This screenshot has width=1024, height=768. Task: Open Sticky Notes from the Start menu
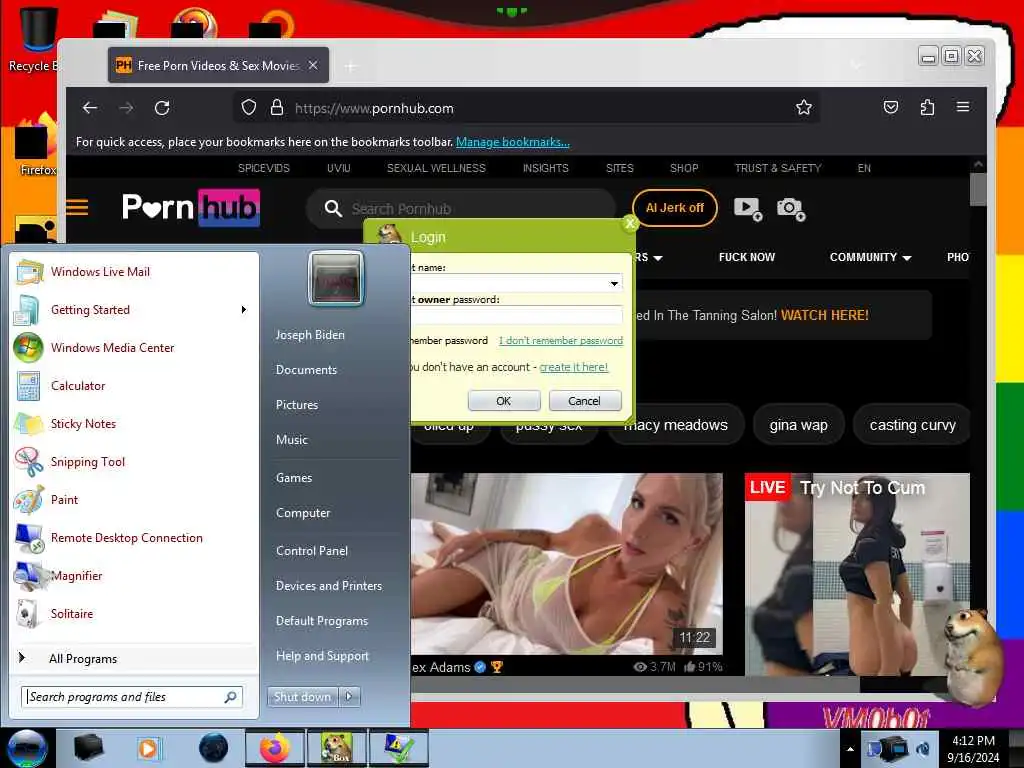134,424
